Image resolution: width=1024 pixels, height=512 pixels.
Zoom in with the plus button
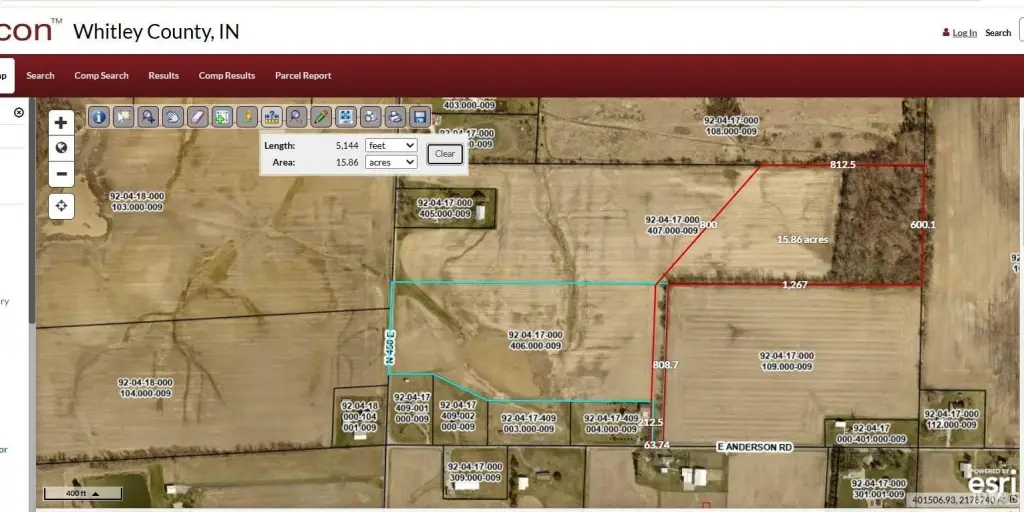pyautogui.click(x=61, y=123)
